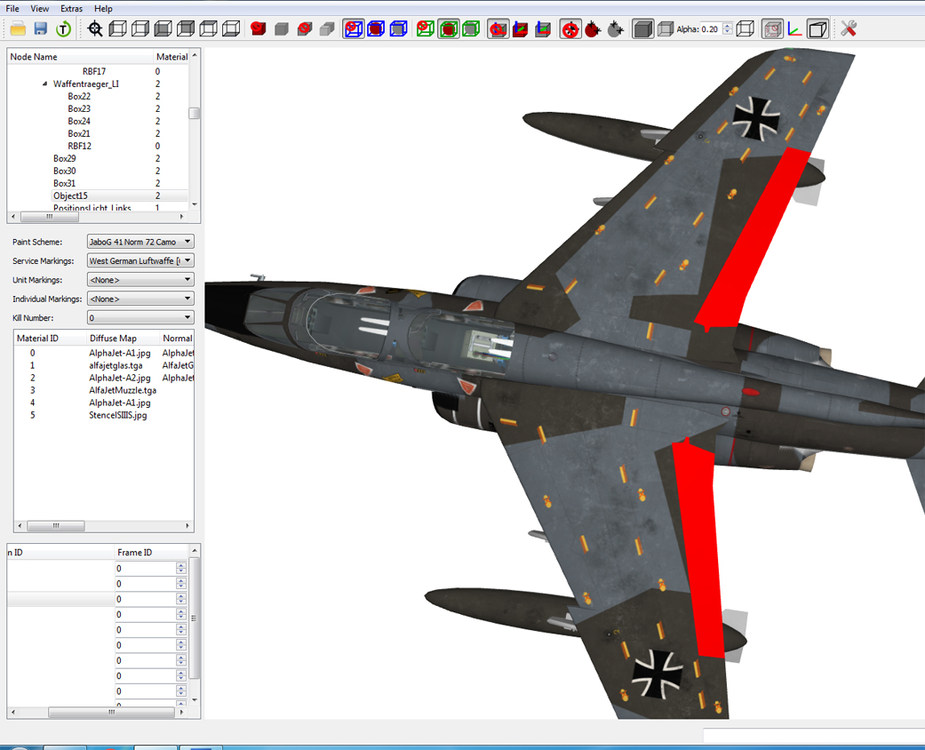The width and height of the screenshot is (925, 750).
Task: Collapse the Waffentraeger_LI tree node
Action: (45, 84)
